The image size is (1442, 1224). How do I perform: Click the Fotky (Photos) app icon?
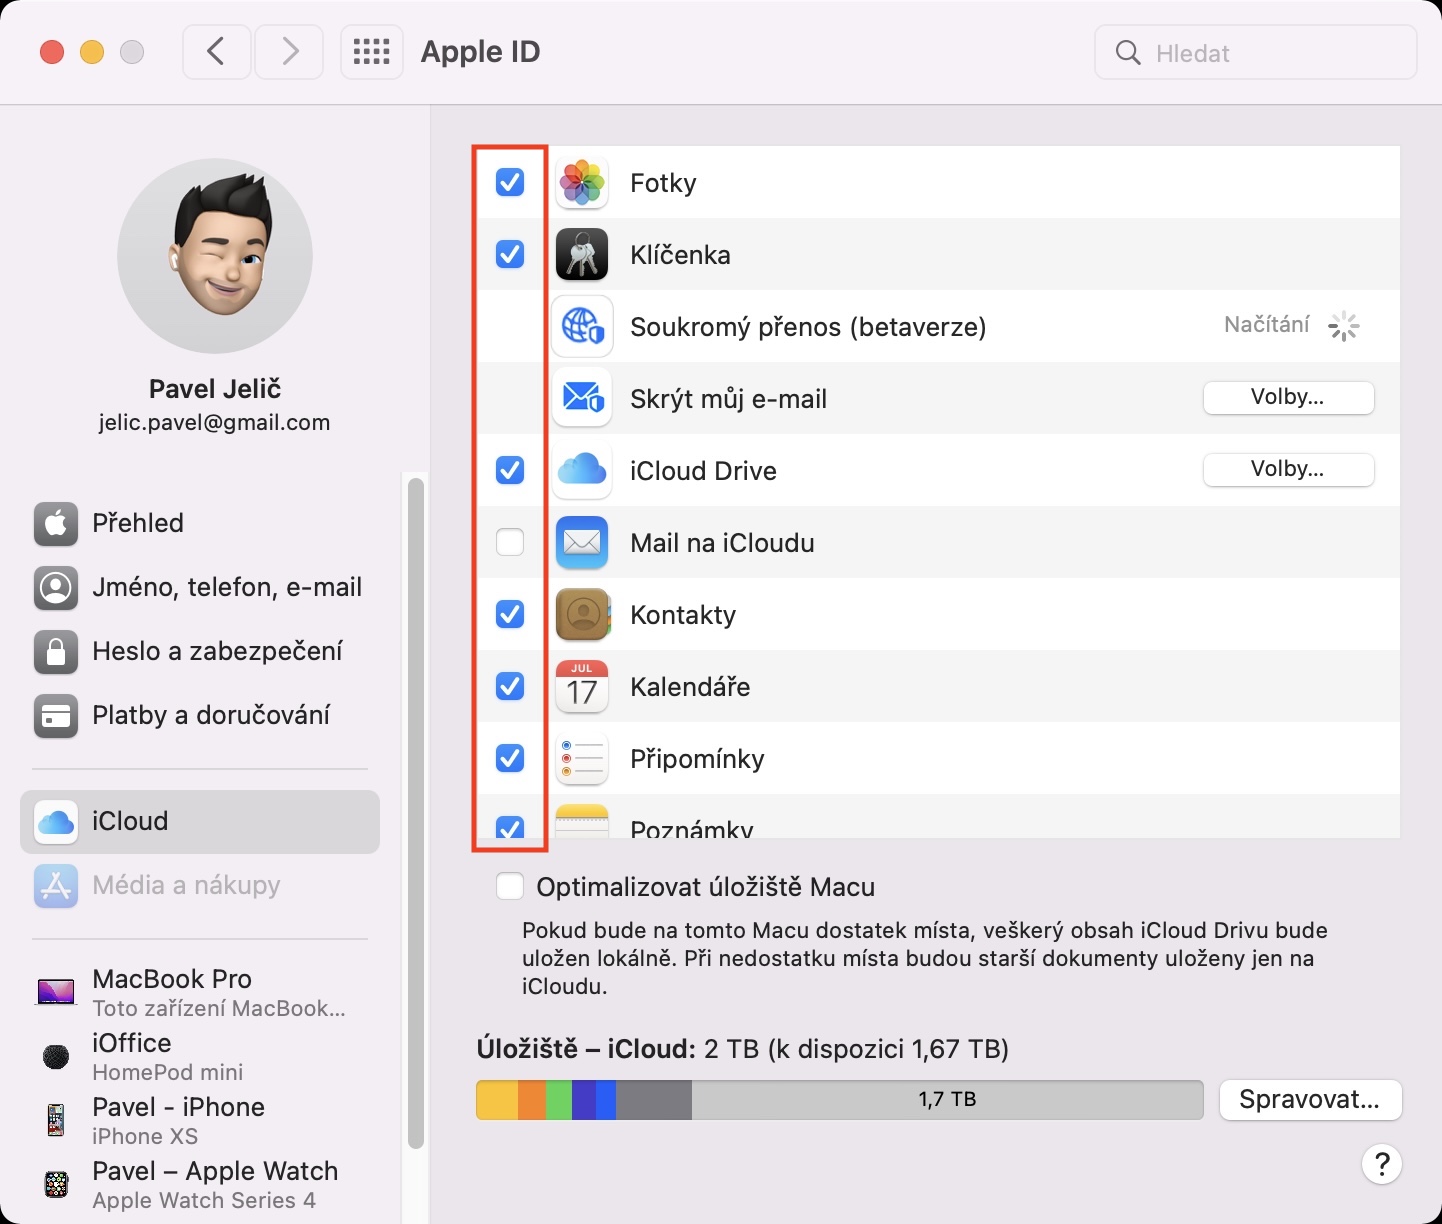click(582, 183)
